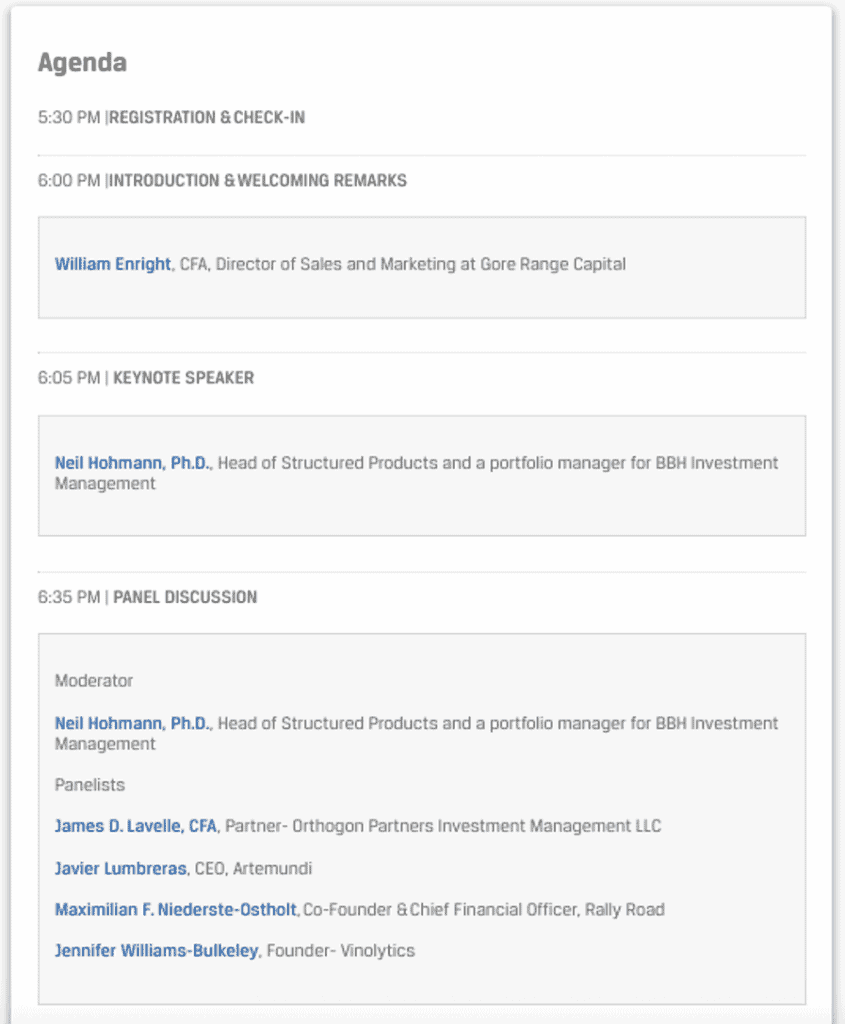Open Jennifer Williams-Bulkeley profile link
Image resolution: width=845 pixels, height=1024 pixels.
tap(157, 951)
